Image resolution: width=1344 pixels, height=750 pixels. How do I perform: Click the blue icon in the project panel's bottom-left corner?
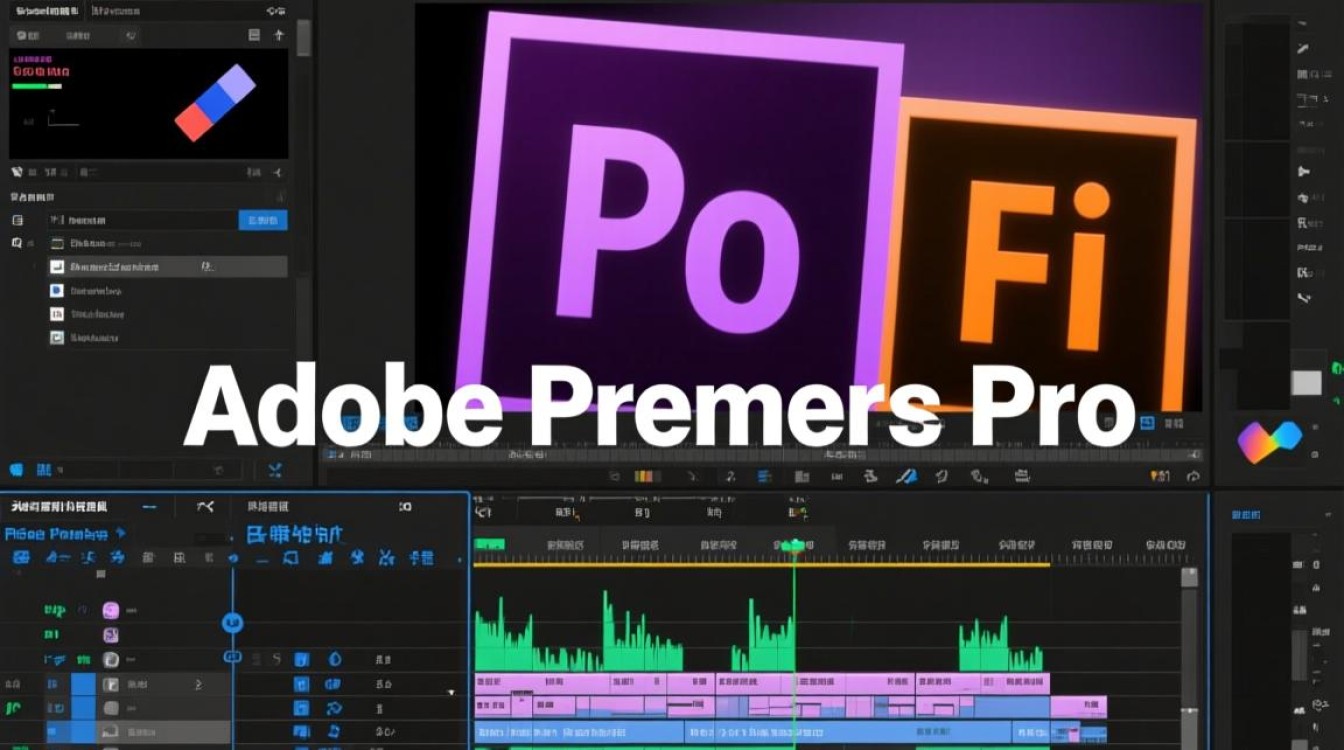16,469
